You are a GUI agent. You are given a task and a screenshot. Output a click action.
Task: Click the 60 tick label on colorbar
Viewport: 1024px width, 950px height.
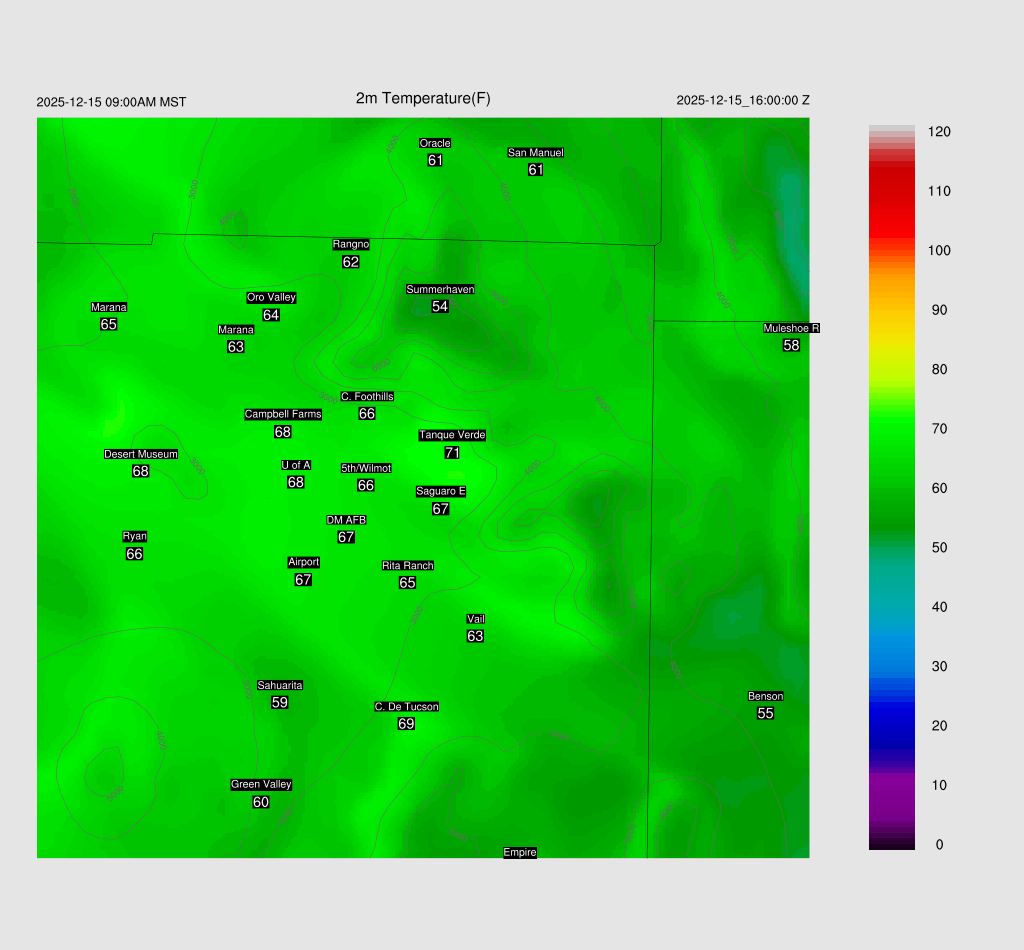pos(939,488)
